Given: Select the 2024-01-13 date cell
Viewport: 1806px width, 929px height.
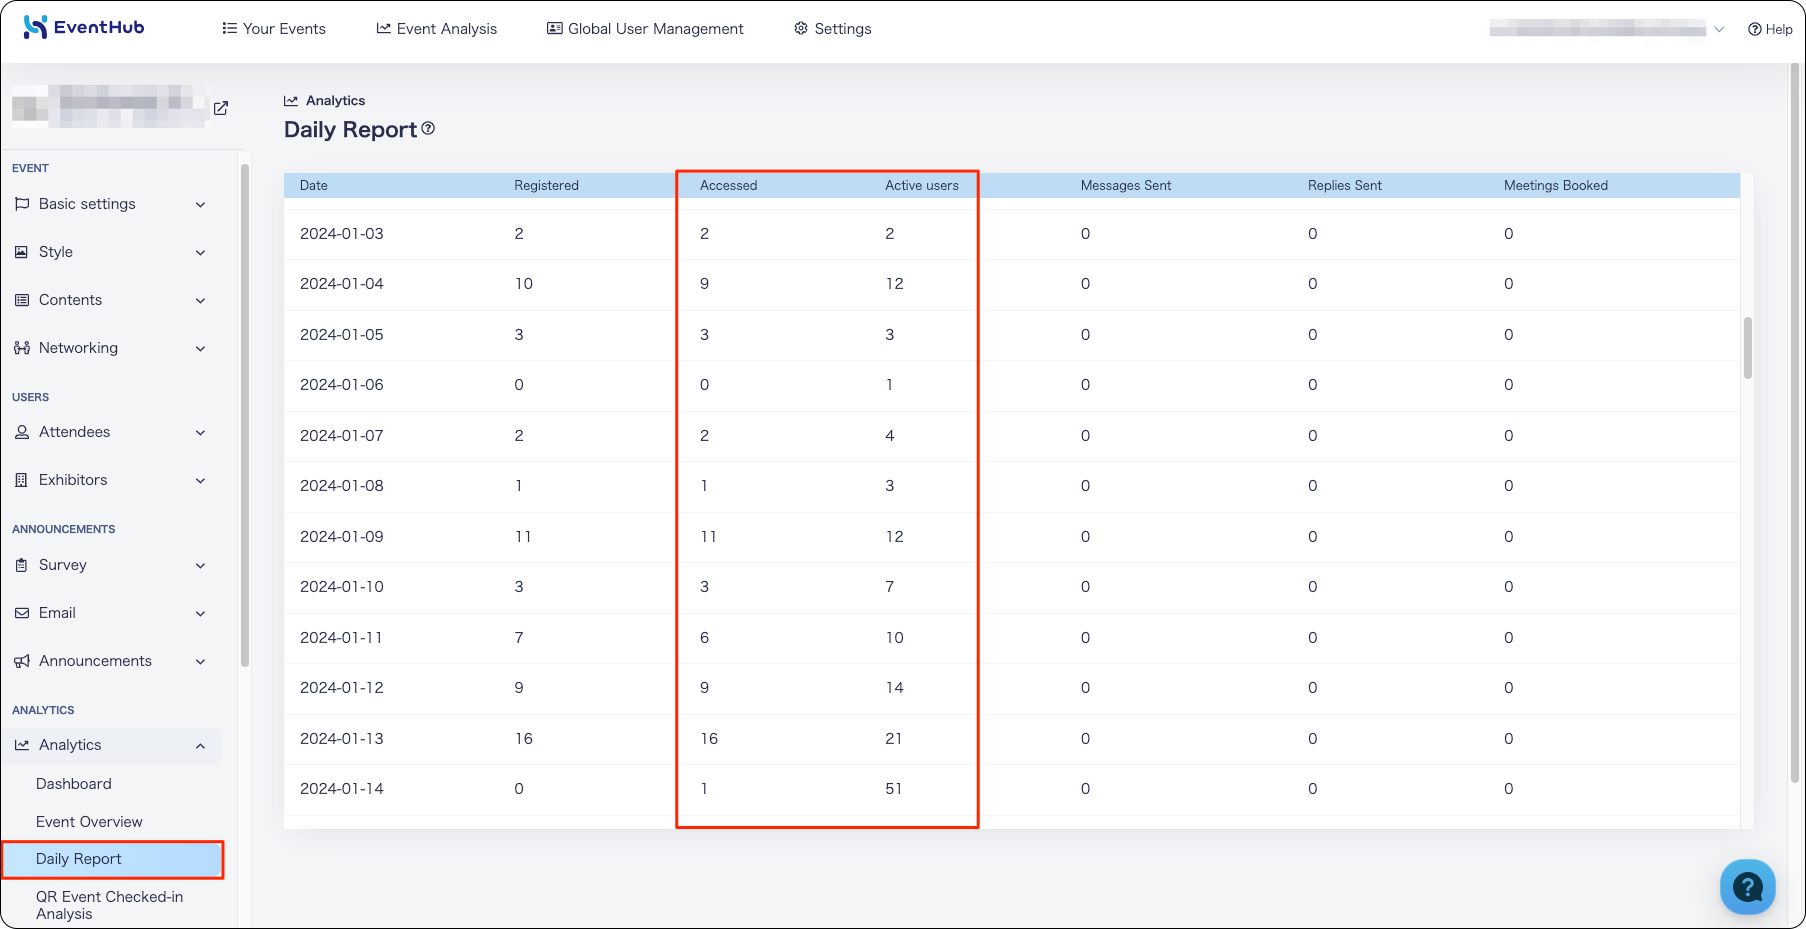Looking at the screenshot, I should (342, 739).
